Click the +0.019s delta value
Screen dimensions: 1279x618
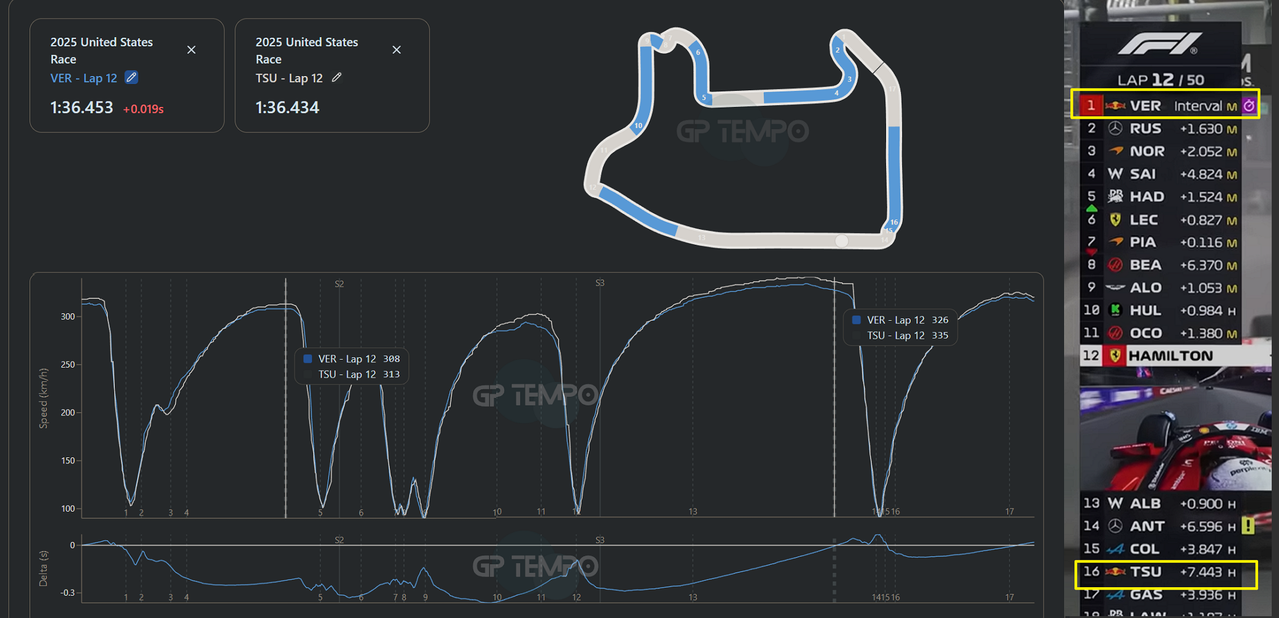(x=143, y=108)
